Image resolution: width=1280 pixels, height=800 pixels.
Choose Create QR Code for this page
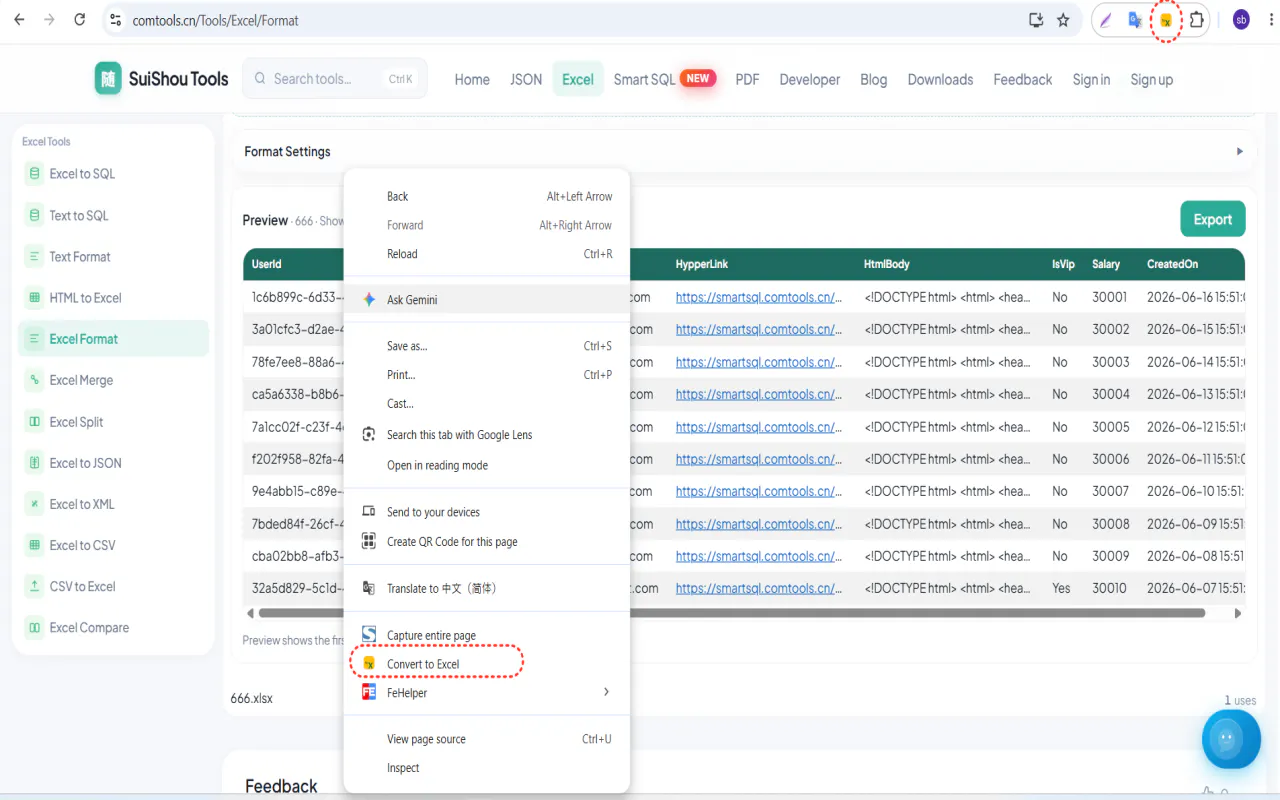click(x=487, y=542)
